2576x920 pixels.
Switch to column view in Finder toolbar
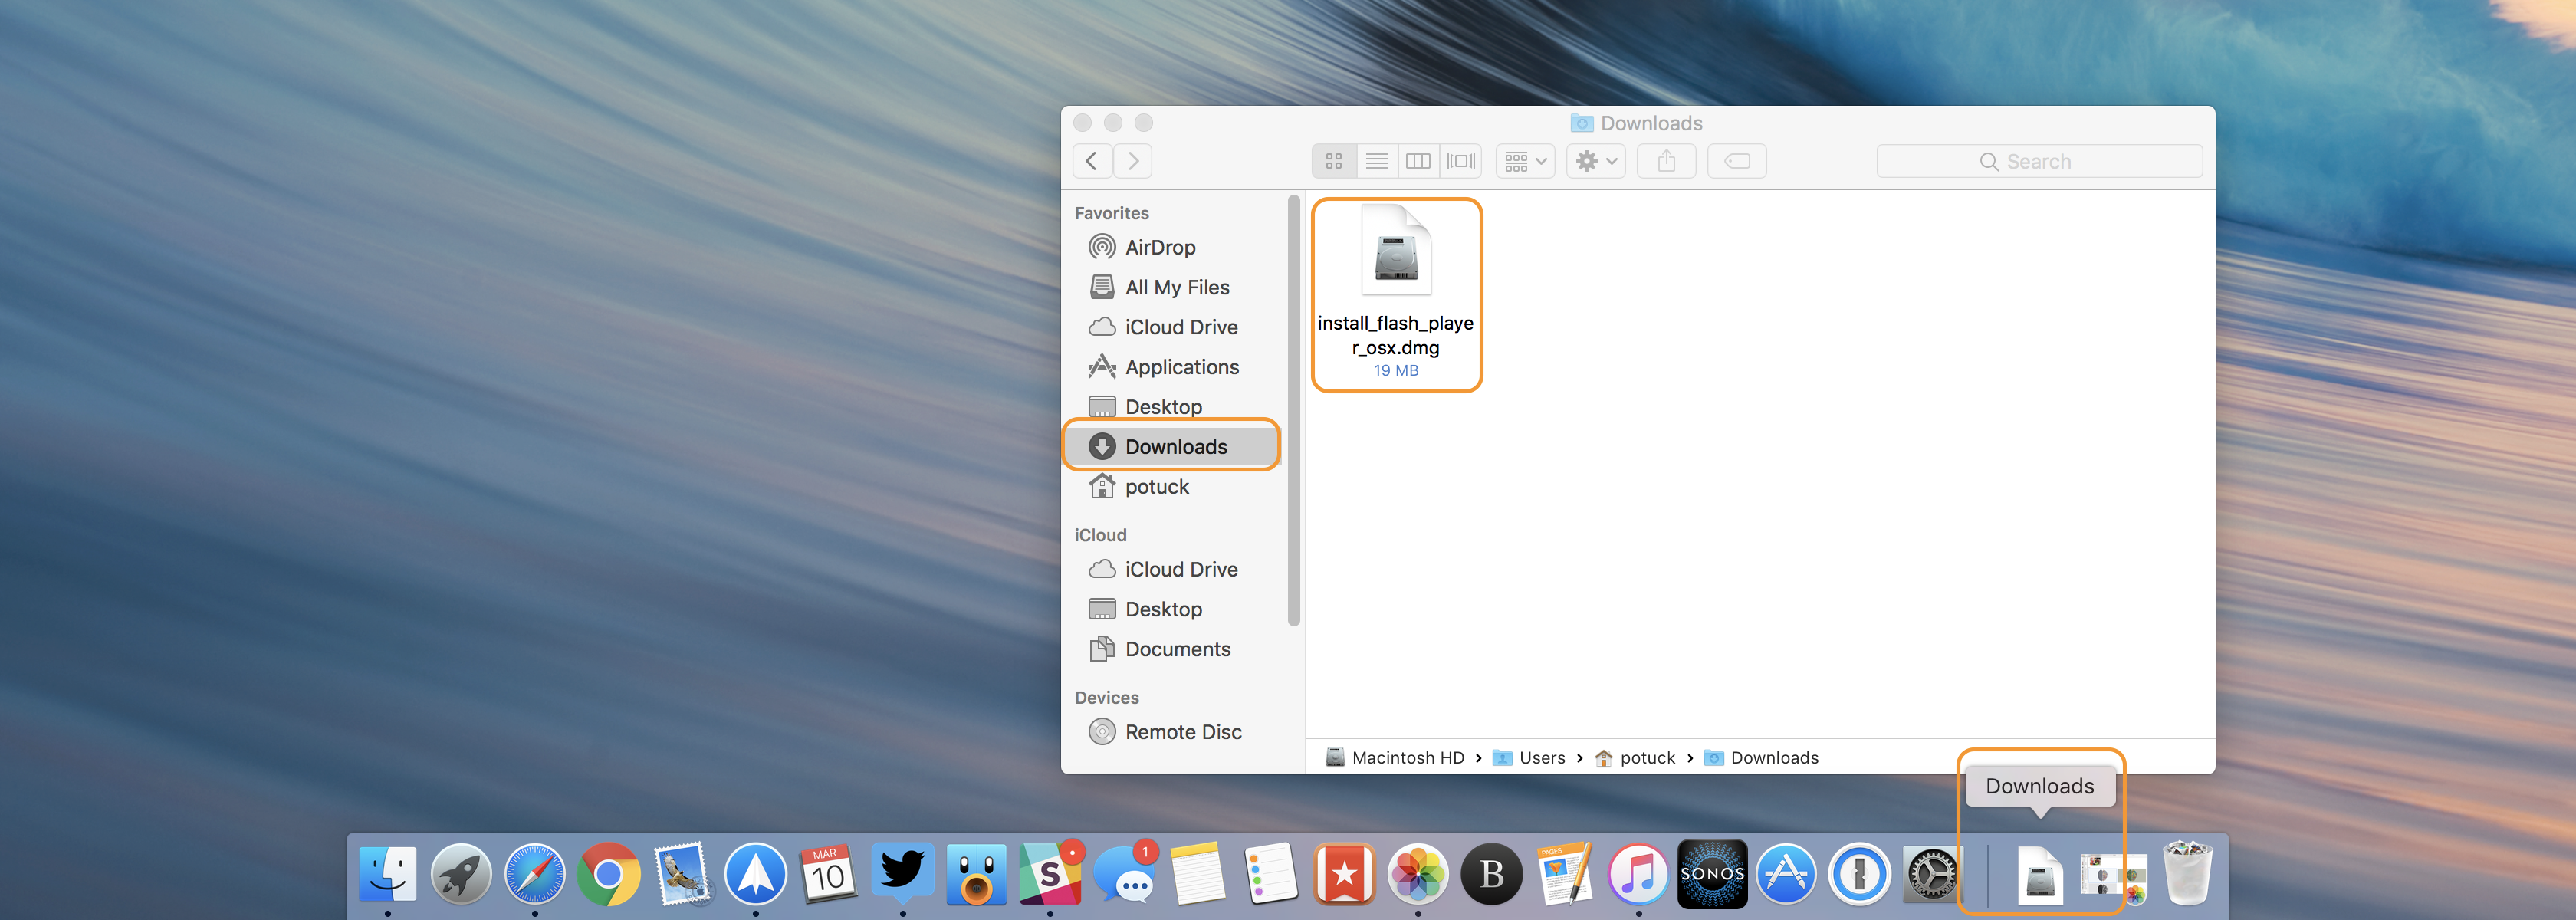[1418, 161]
